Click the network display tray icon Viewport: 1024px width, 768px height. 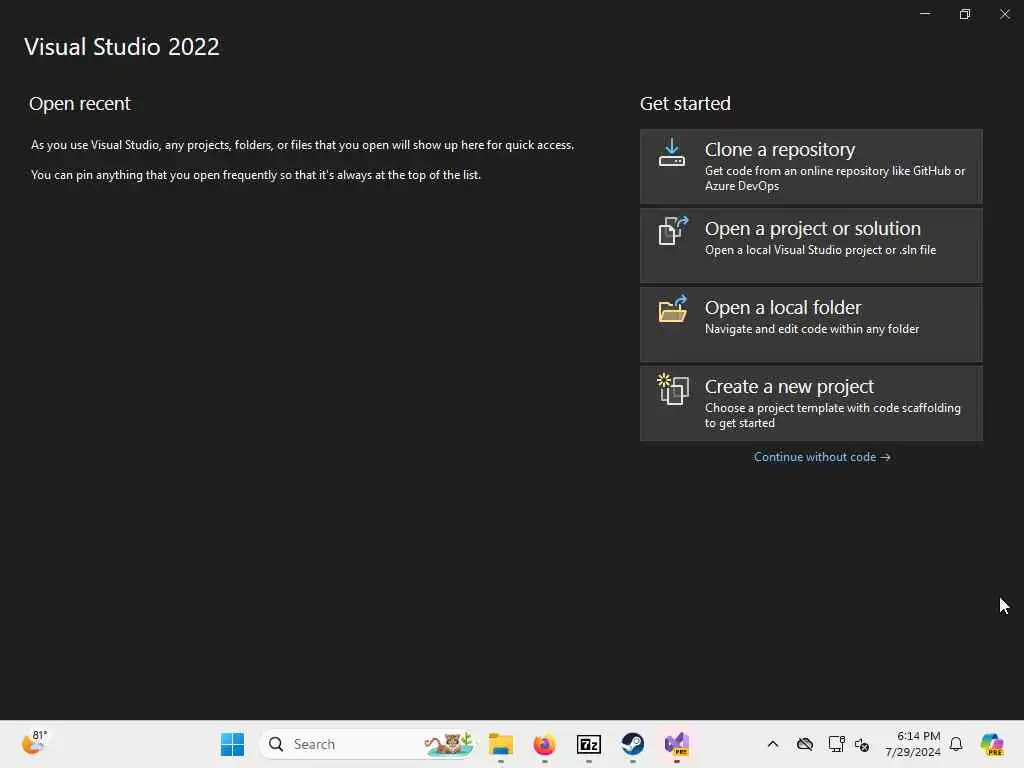[x=837, y=744]
